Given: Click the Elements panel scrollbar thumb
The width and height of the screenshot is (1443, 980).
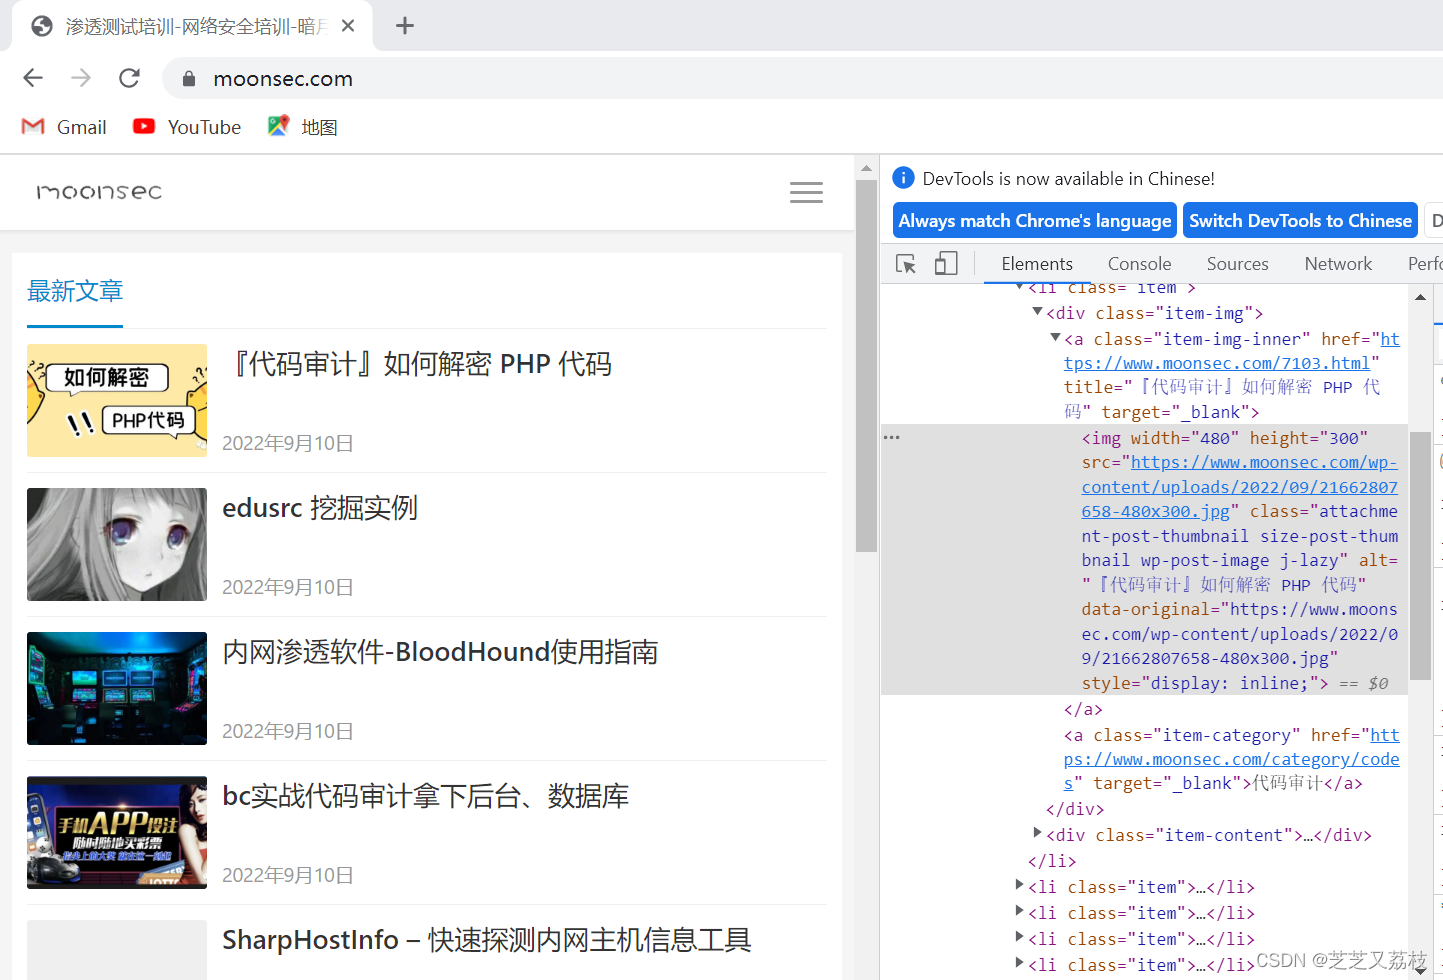Looking at the screenshot, I should (x=1420, y=556).
